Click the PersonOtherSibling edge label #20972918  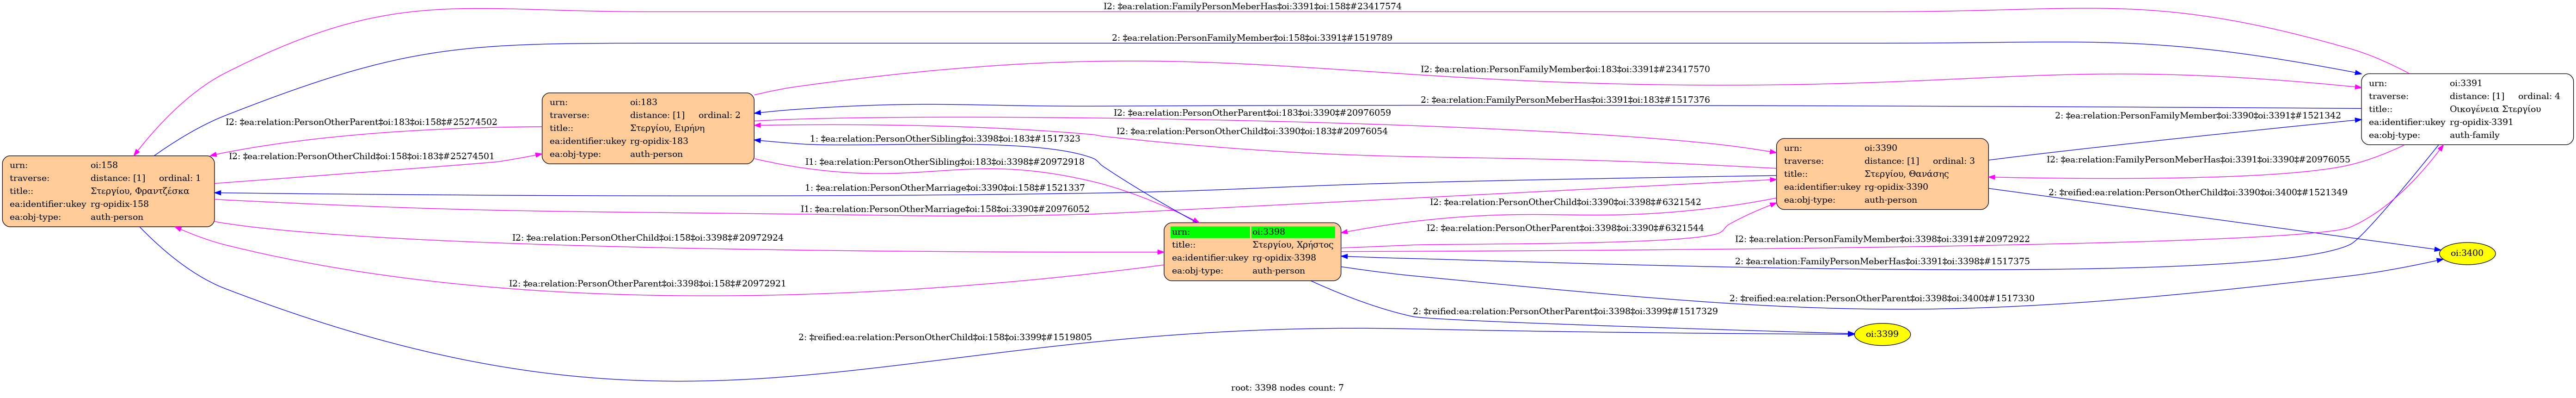[944, 162]
